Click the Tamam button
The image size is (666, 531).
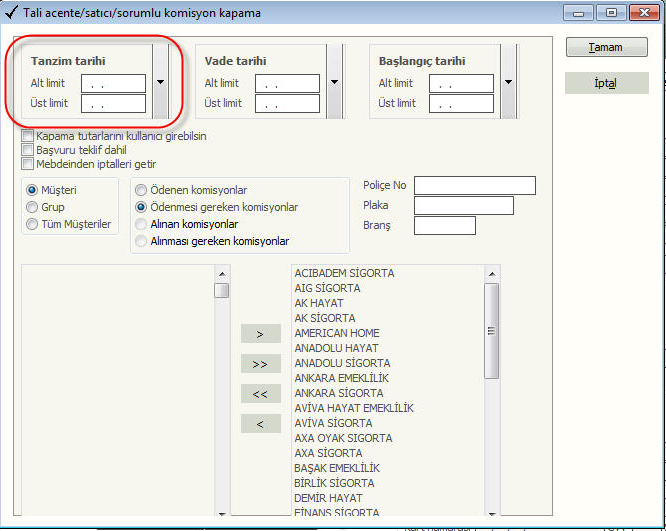606,48
